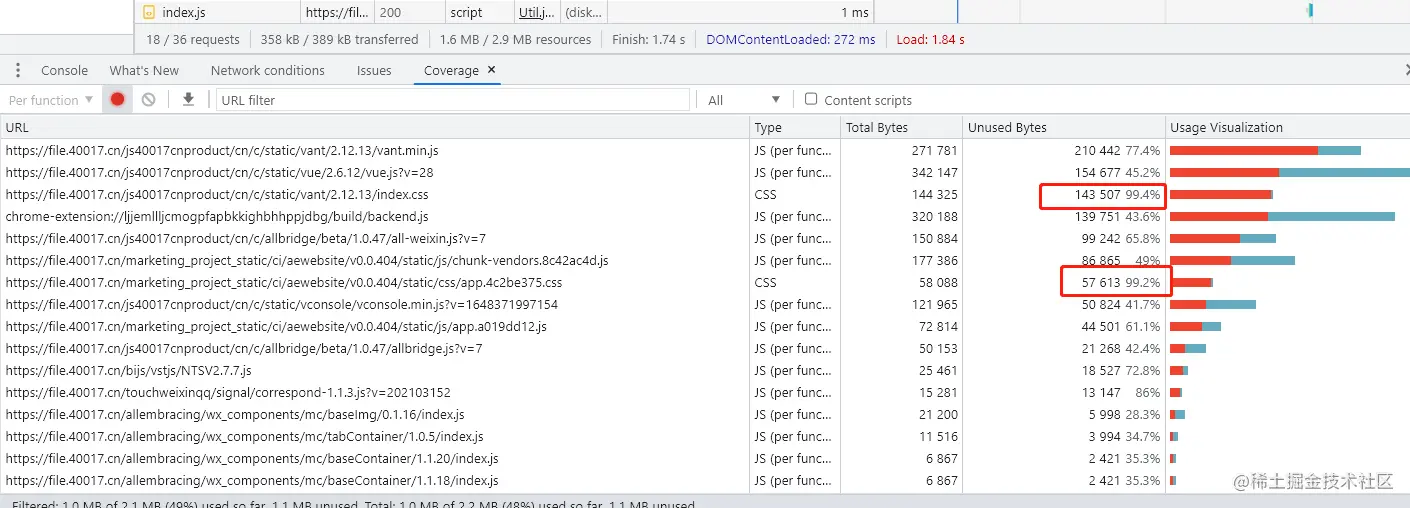Click the Load: 1.84 s status text

[930, 40]
